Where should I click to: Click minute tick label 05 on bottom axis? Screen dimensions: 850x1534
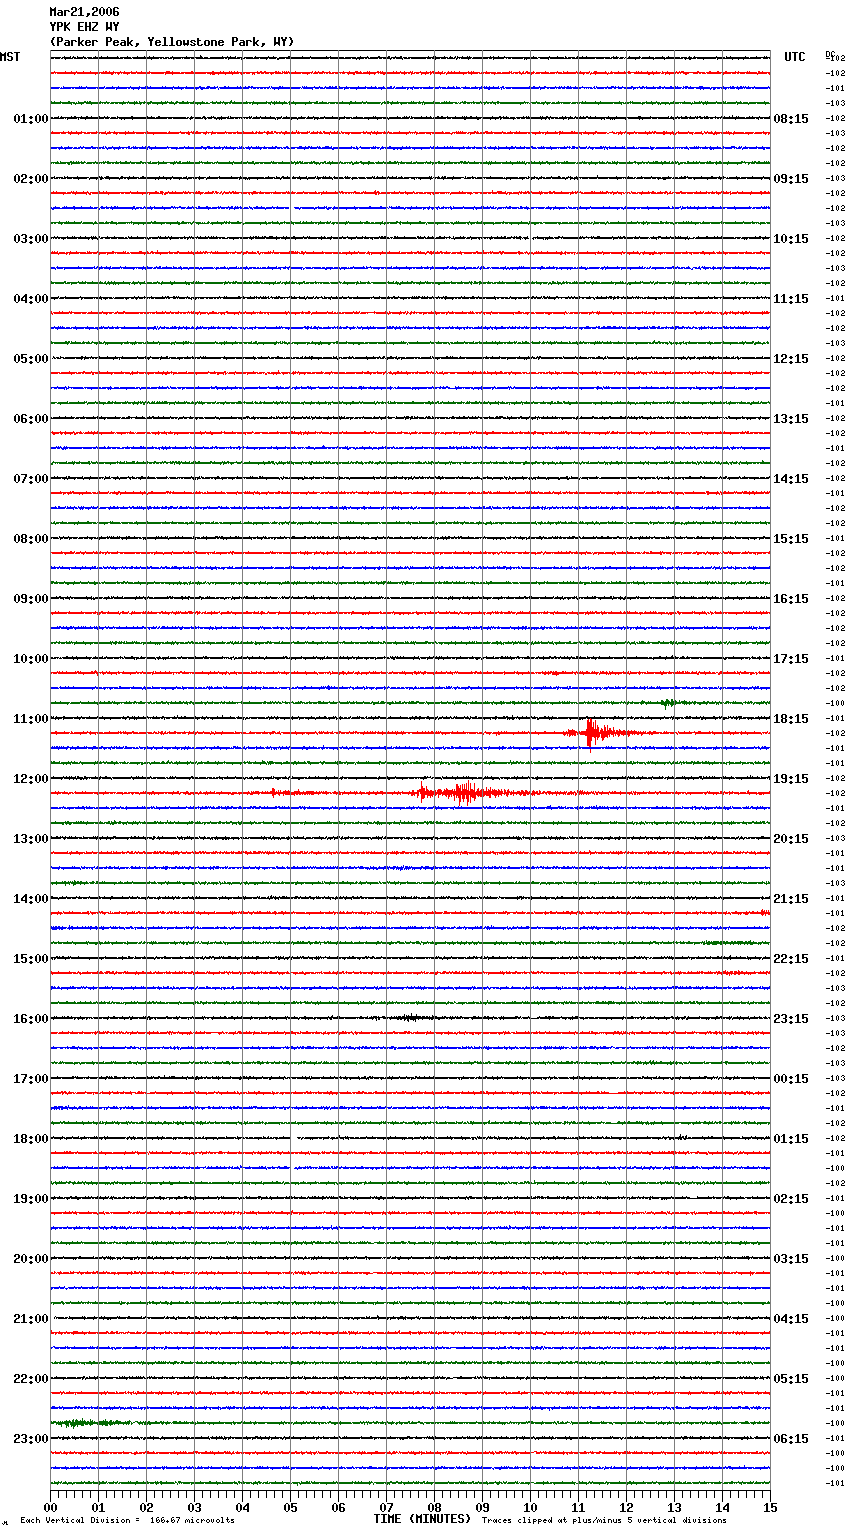290,1508
